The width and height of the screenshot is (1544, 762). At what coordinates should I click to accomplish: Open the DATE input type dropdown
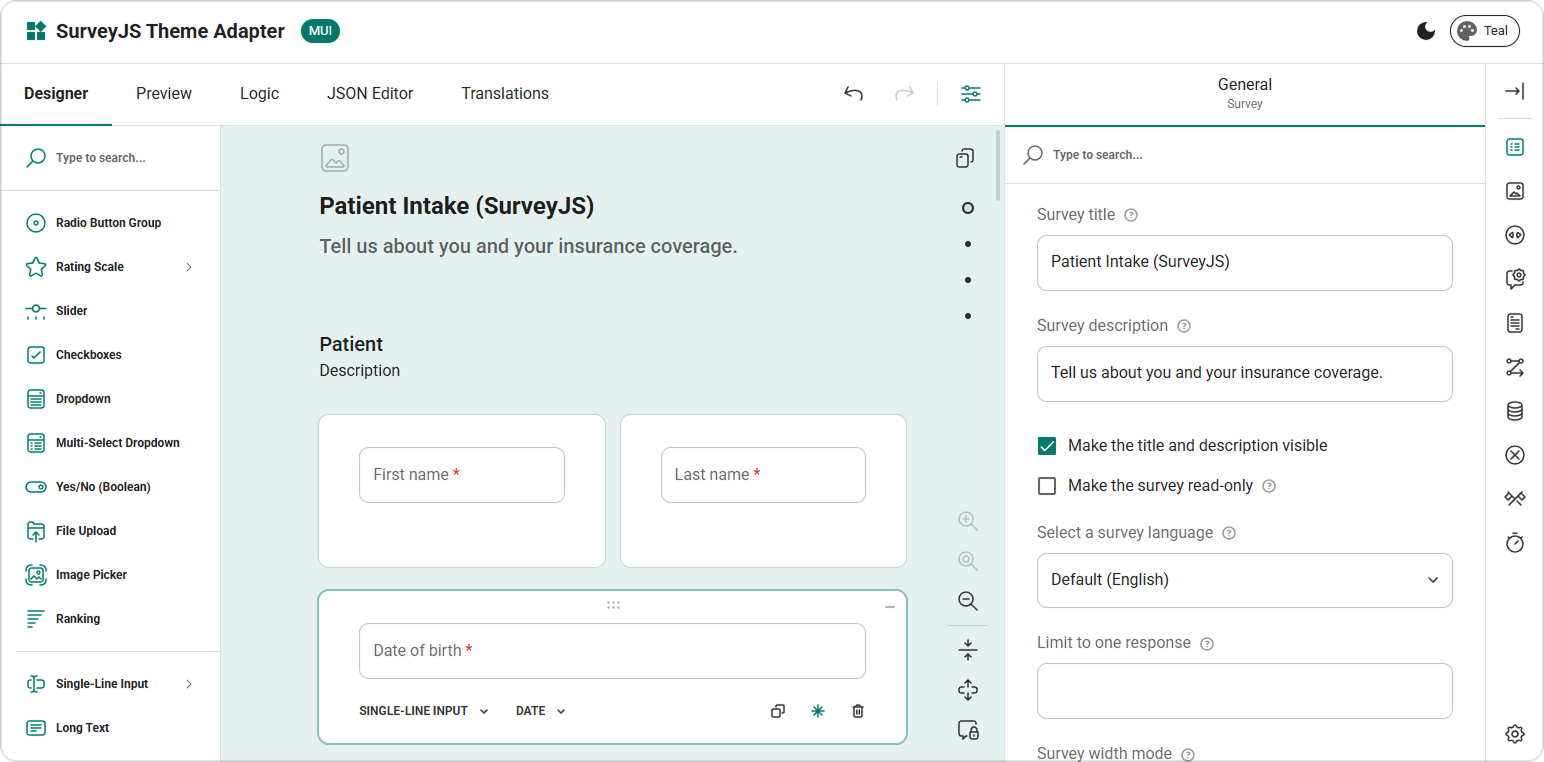coord(541,711)
